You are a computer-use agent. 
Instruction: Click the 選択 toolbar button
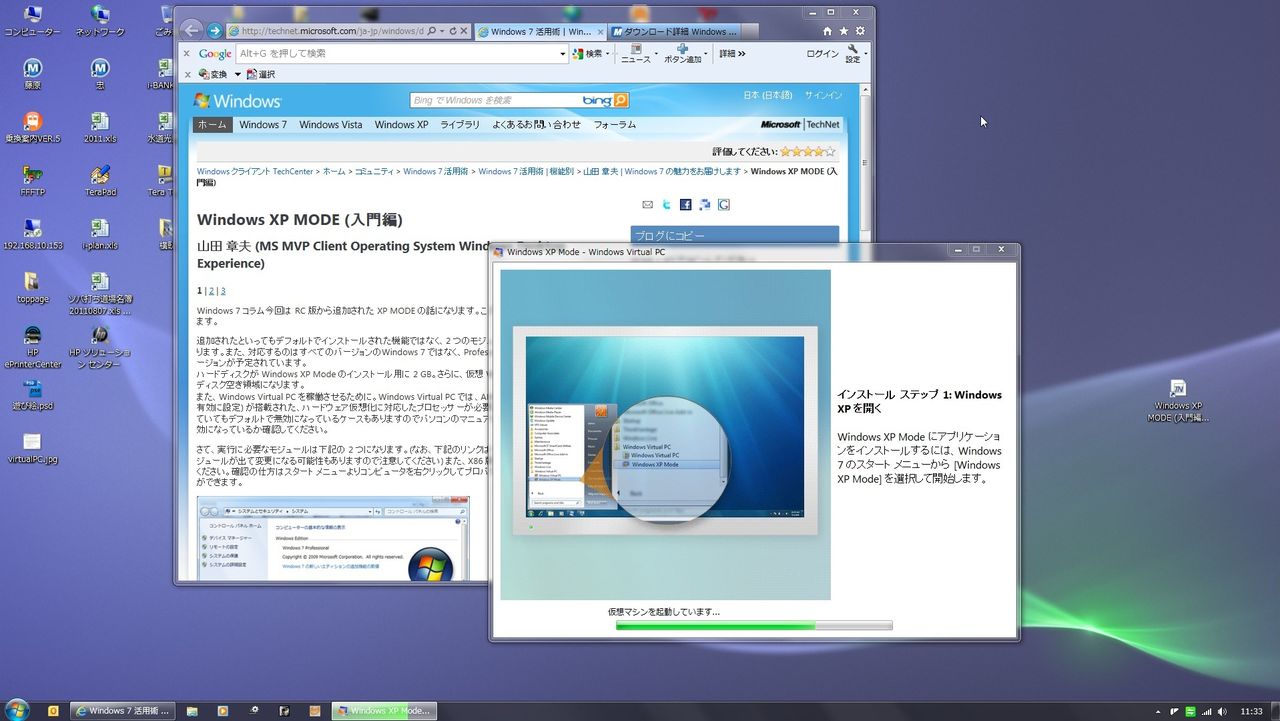pyautogui.click(x=260, y=74)
